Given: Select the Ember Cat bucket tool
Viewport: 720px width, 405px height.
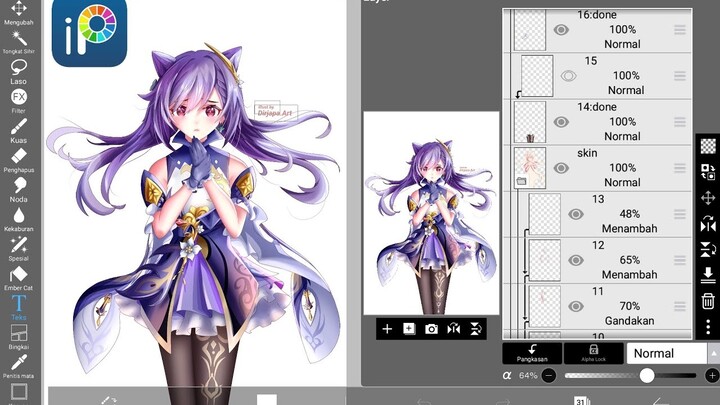Looking at the screenshot, I should coord(18,278).
